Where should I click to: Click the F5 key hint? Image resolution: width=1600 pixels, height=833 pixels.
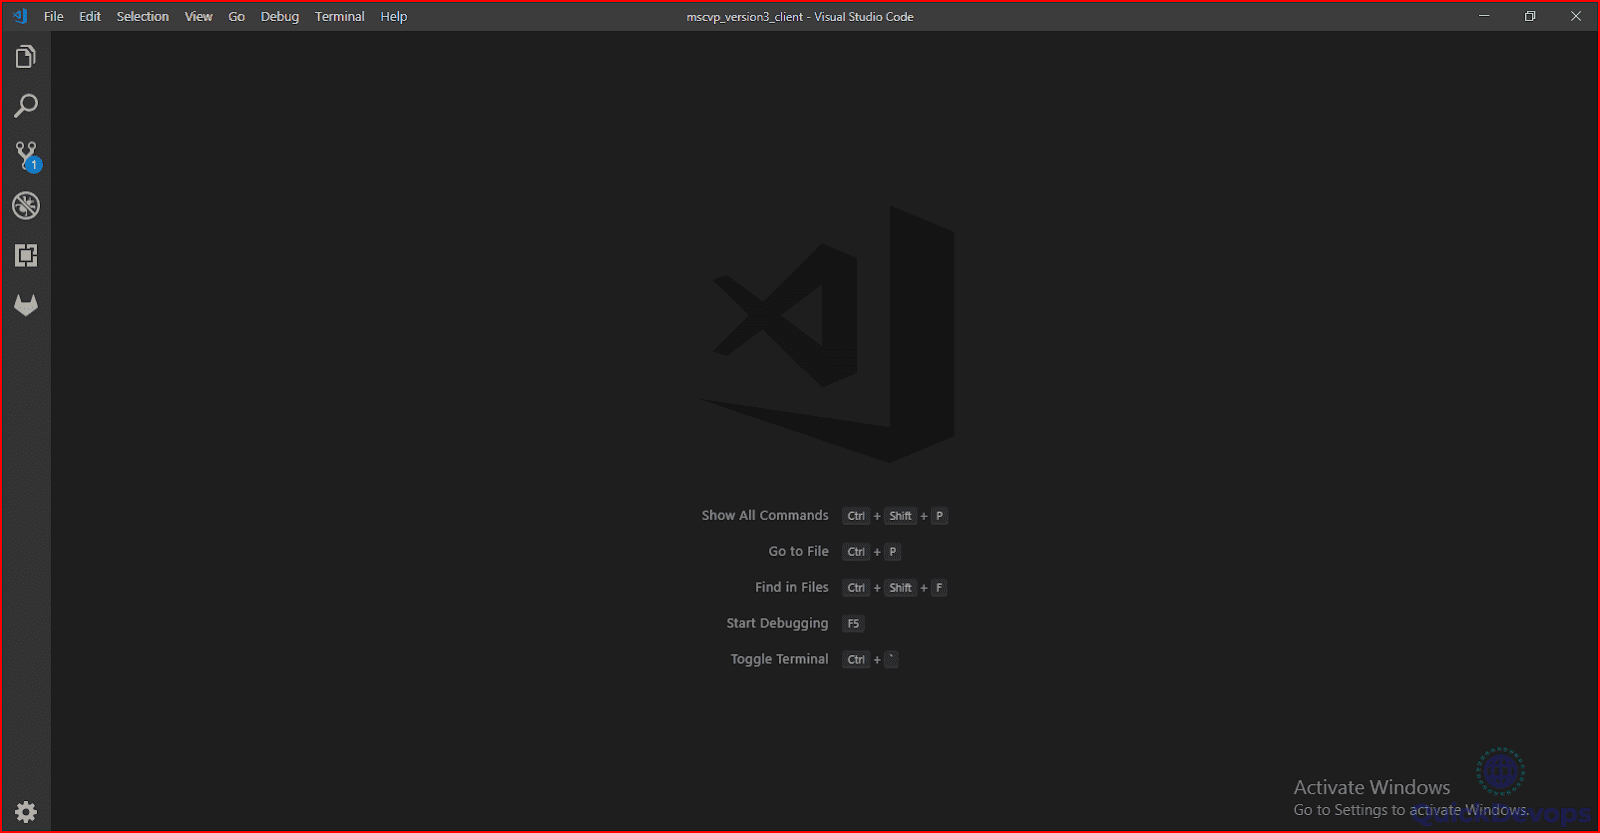[853, 623]
